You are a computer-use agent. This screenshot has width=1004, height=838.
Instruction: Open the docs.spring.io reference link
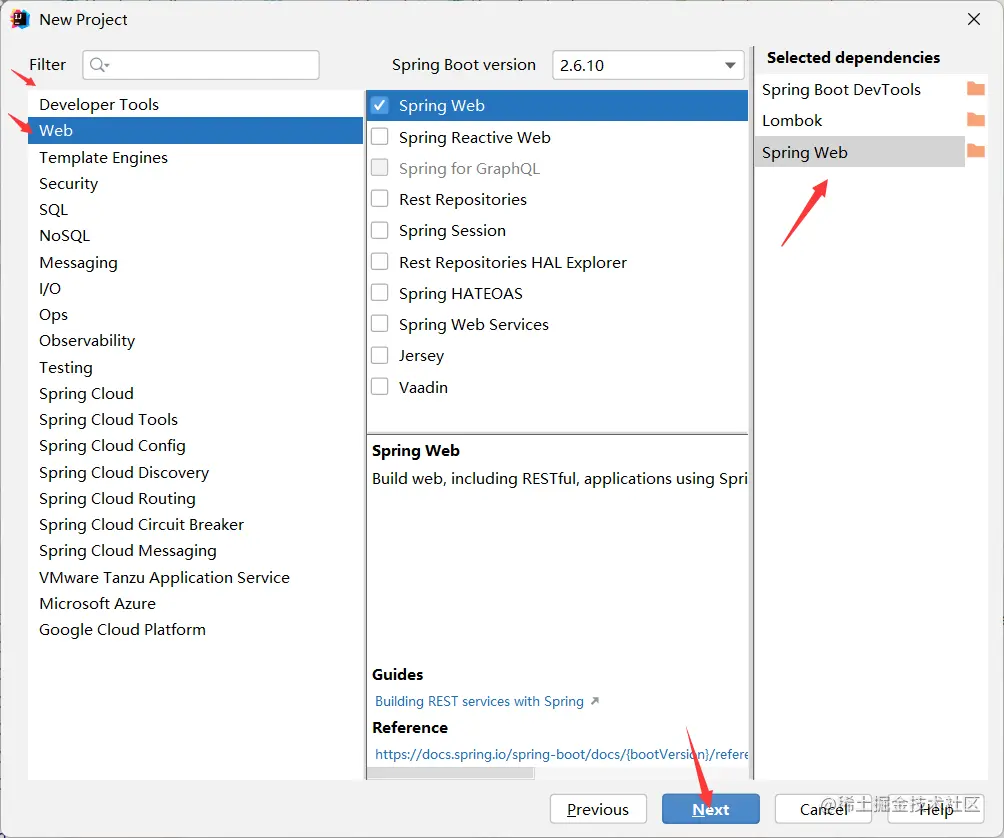coord(561,754)
